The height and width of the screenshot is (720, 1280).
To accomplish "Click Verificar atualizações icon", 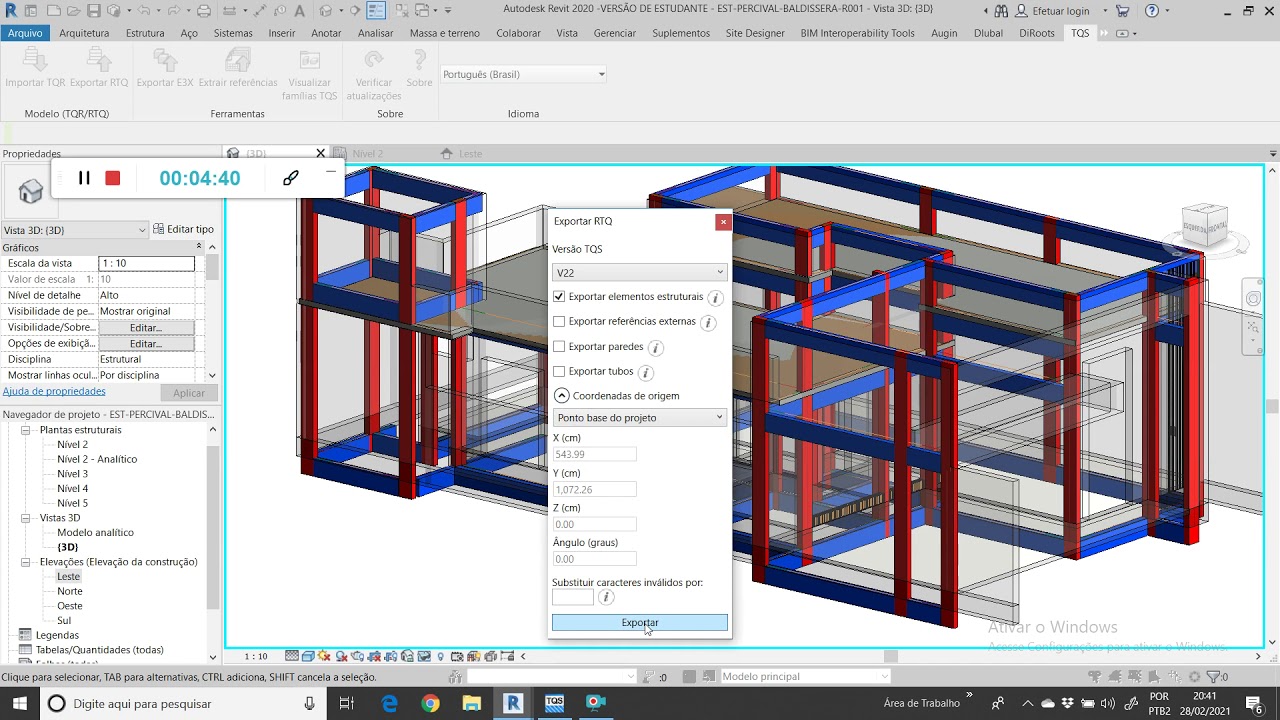I will pos(374,61).
